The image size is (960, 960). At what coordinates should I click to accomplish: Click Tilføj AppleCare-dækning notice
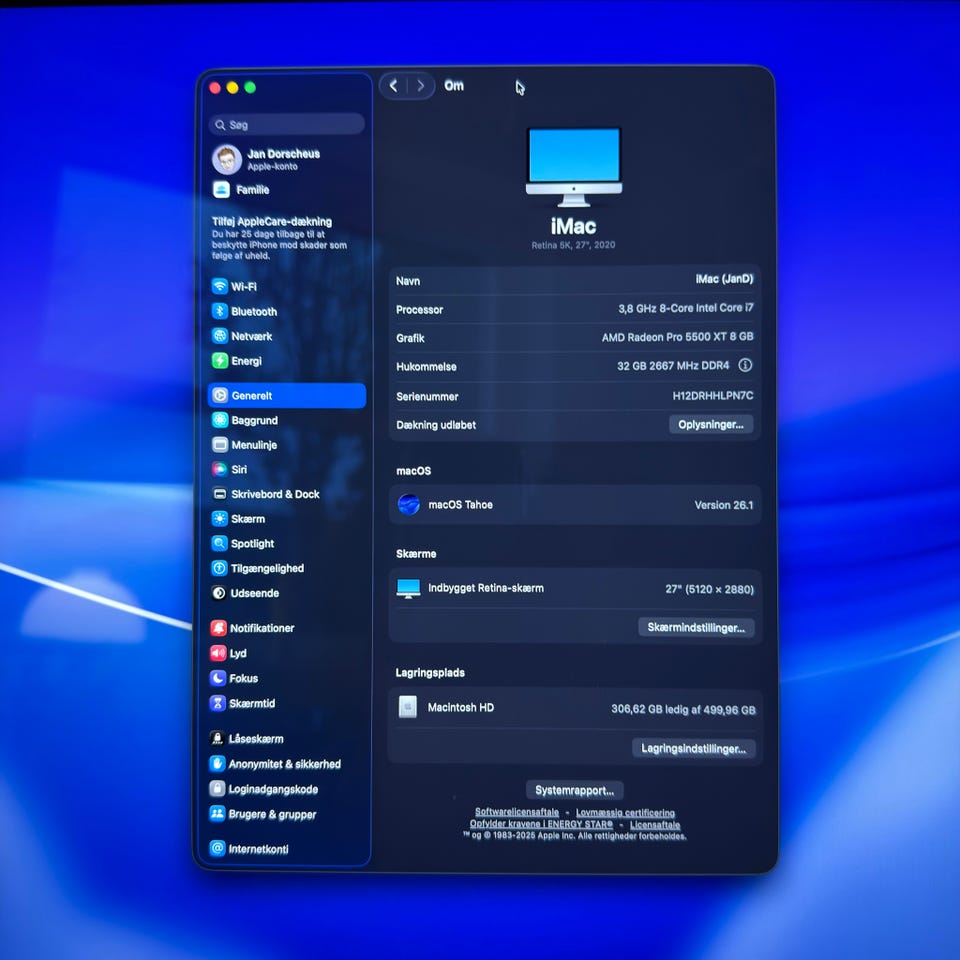[x=280, y=238]
